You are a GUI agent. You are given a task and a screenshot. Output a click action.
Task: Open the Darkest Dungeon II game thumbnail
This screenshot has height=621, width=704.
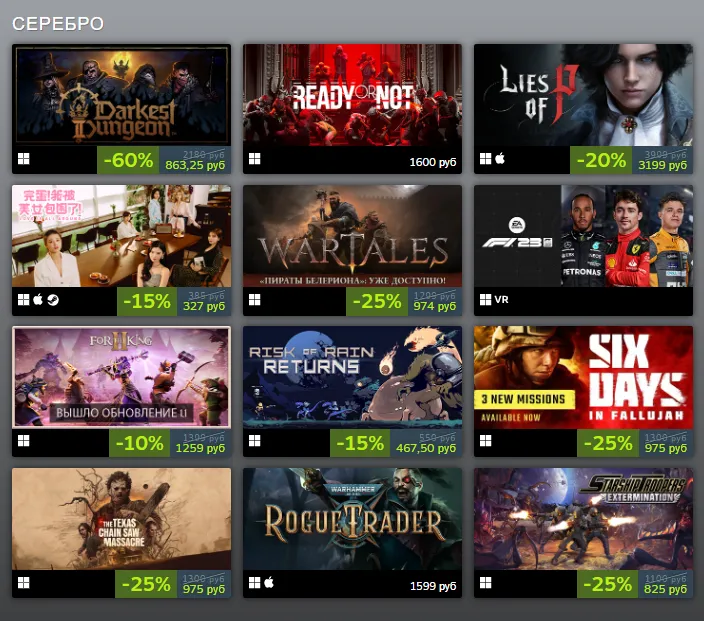pyautogui.click(x=121, y=95)
